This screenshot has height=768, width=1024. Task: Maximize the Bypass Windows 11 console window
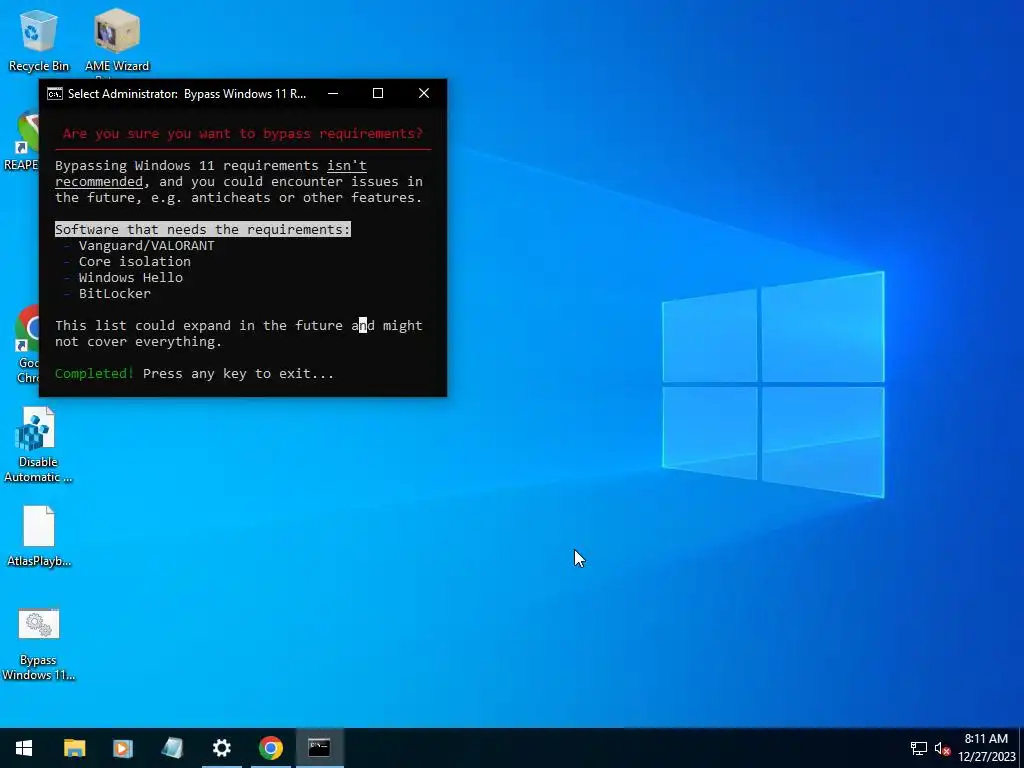(x=377, y=93)
